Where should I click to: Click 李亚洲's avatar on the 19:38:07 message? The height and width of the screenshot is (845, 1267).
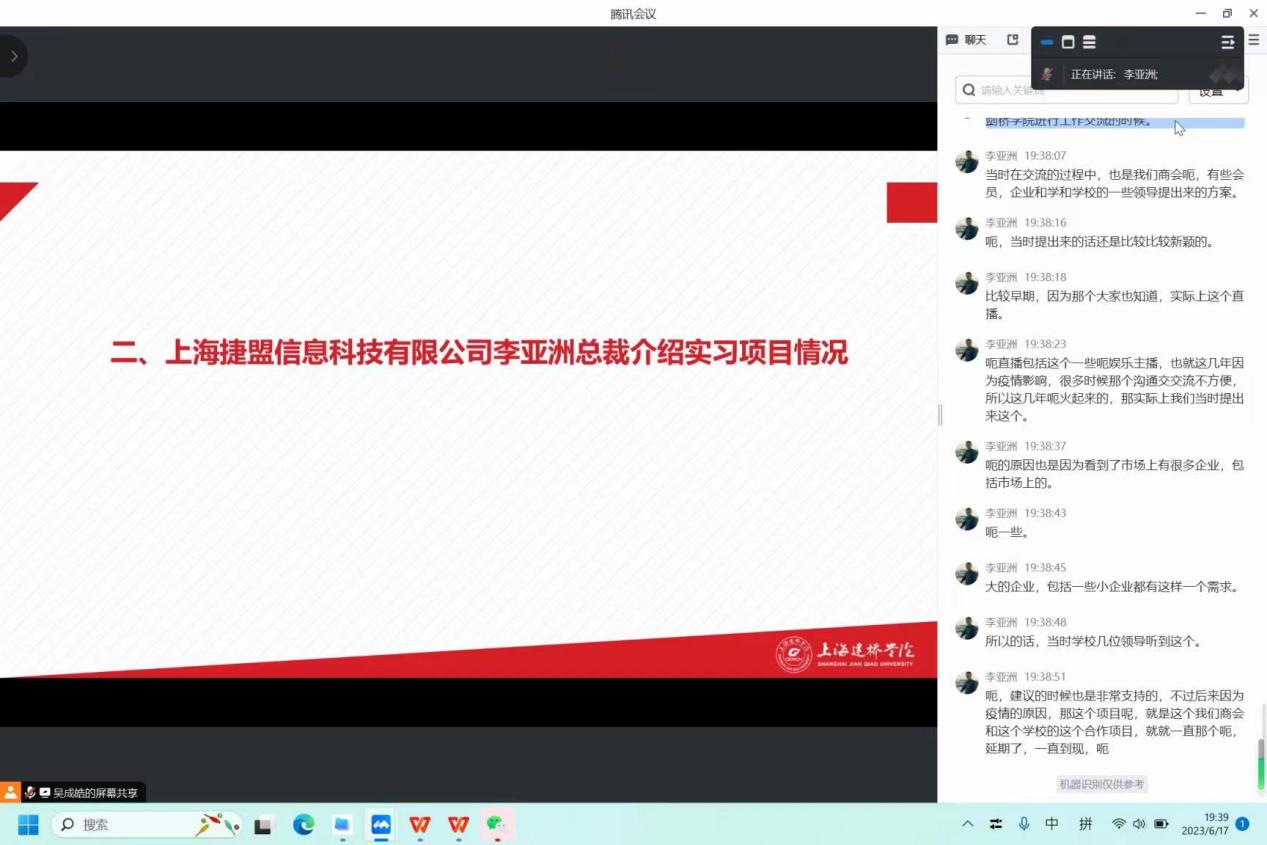(x=967, y=162)
